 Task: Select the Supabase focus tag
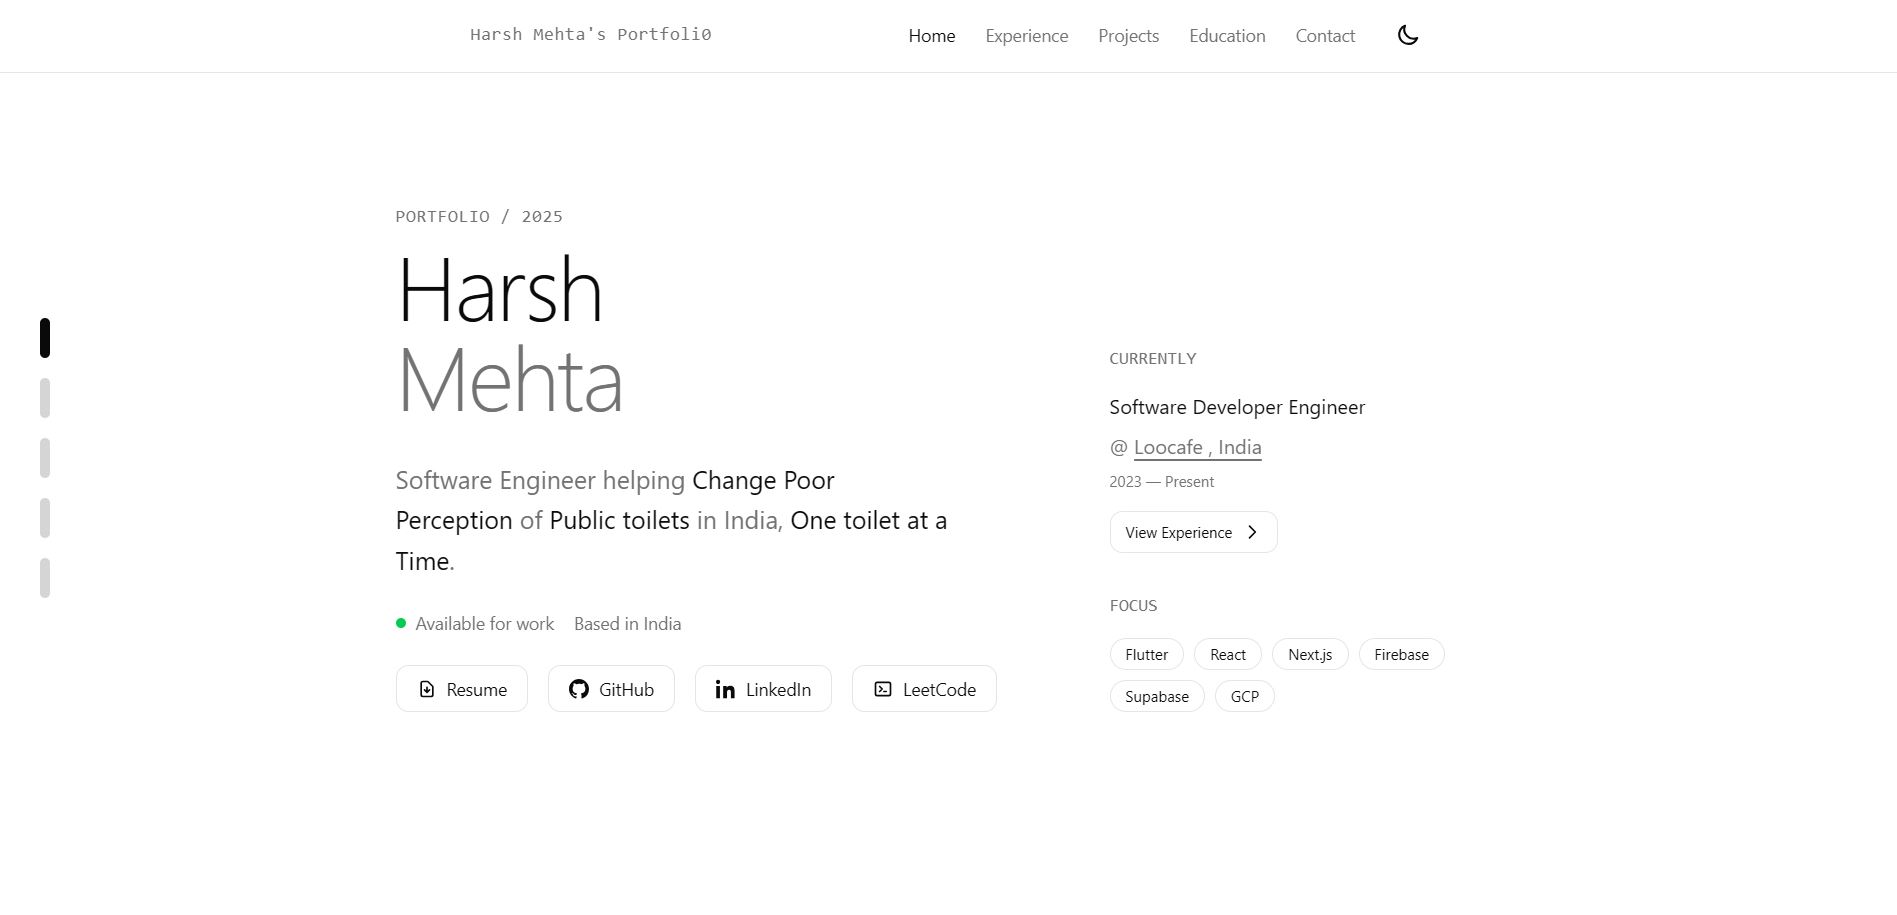point(1156,696)
